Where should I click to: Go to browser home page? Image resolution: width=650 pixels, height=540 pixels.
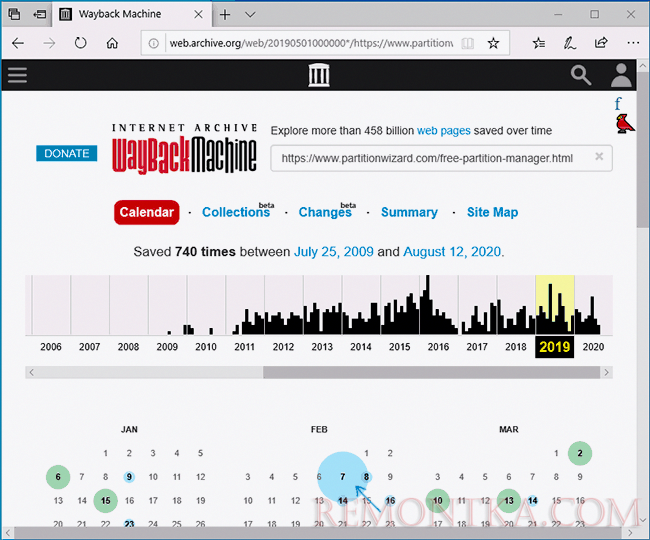pos(112,43)
